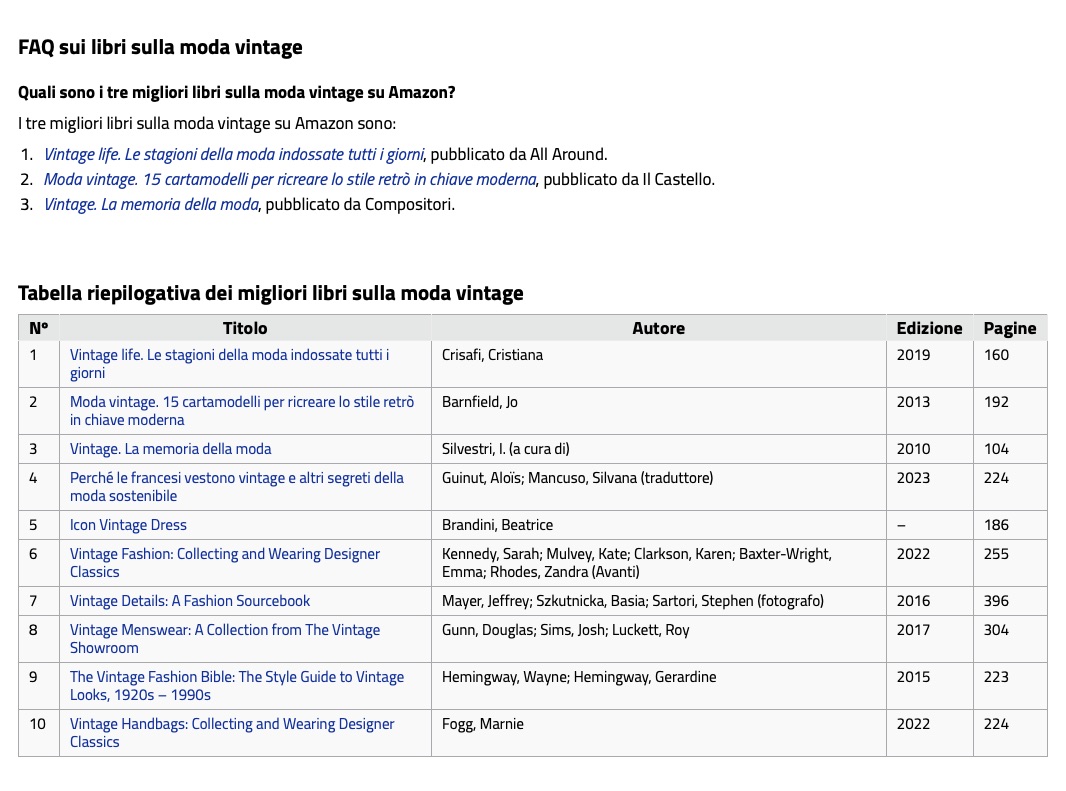
Task: Select author cell 'Silvestri, I. (a cura di)'
Action: (x=659, y=449)
